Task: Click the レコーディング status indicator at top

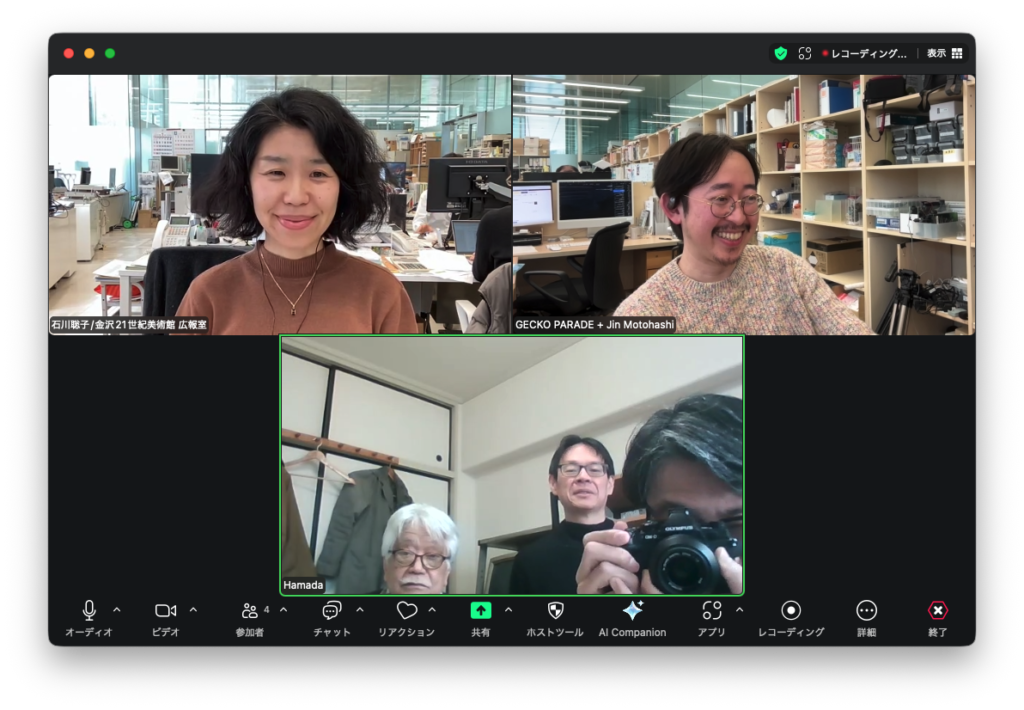Action: click(864, 53)
